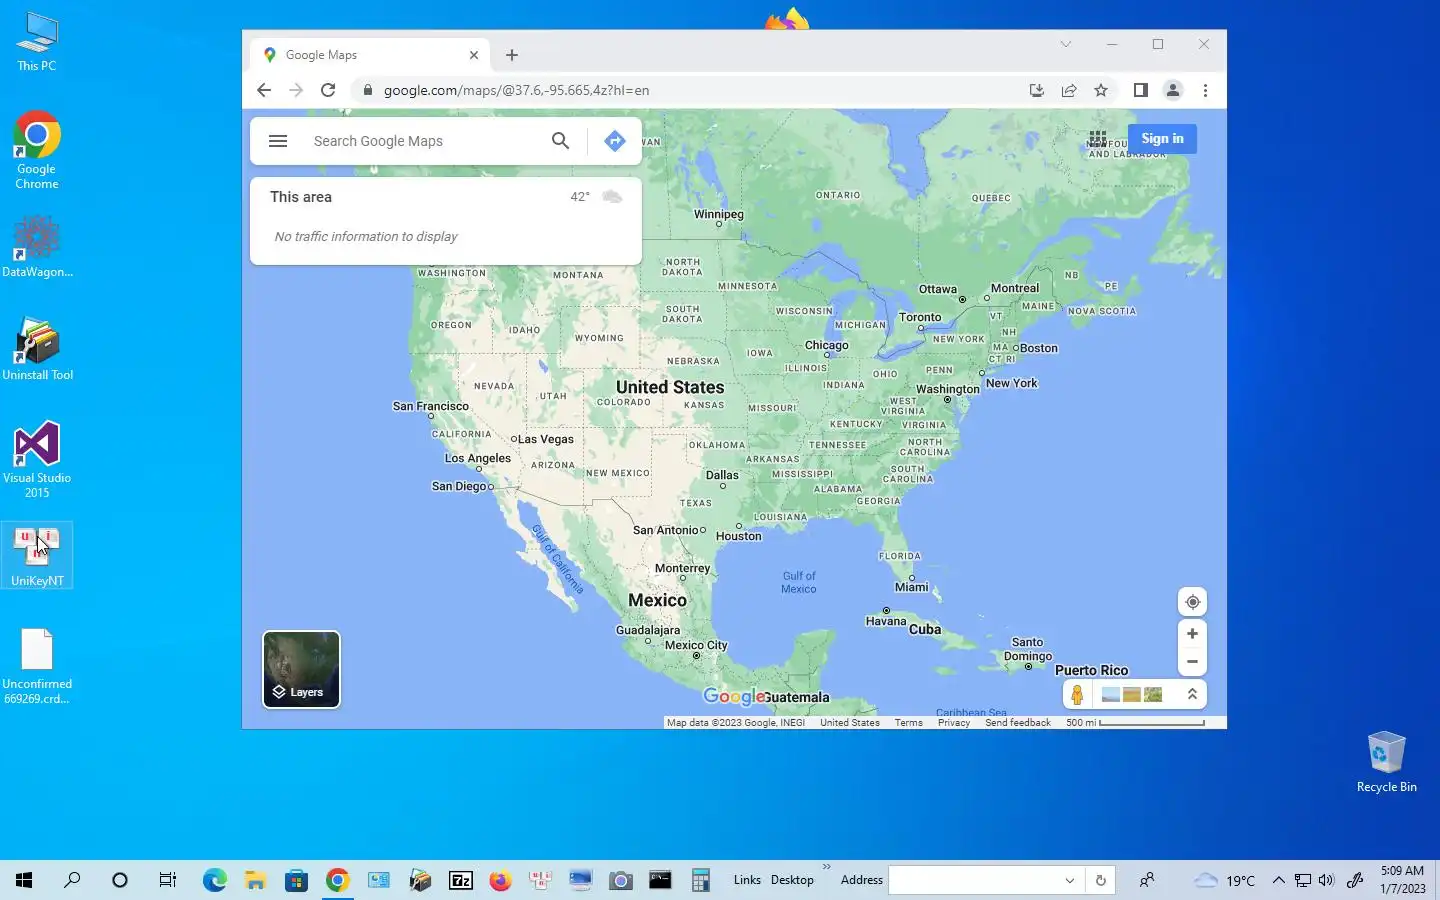Open the volume speaker tray icon
Viewport: 1440px width, 900px height.
point(1326,880)
